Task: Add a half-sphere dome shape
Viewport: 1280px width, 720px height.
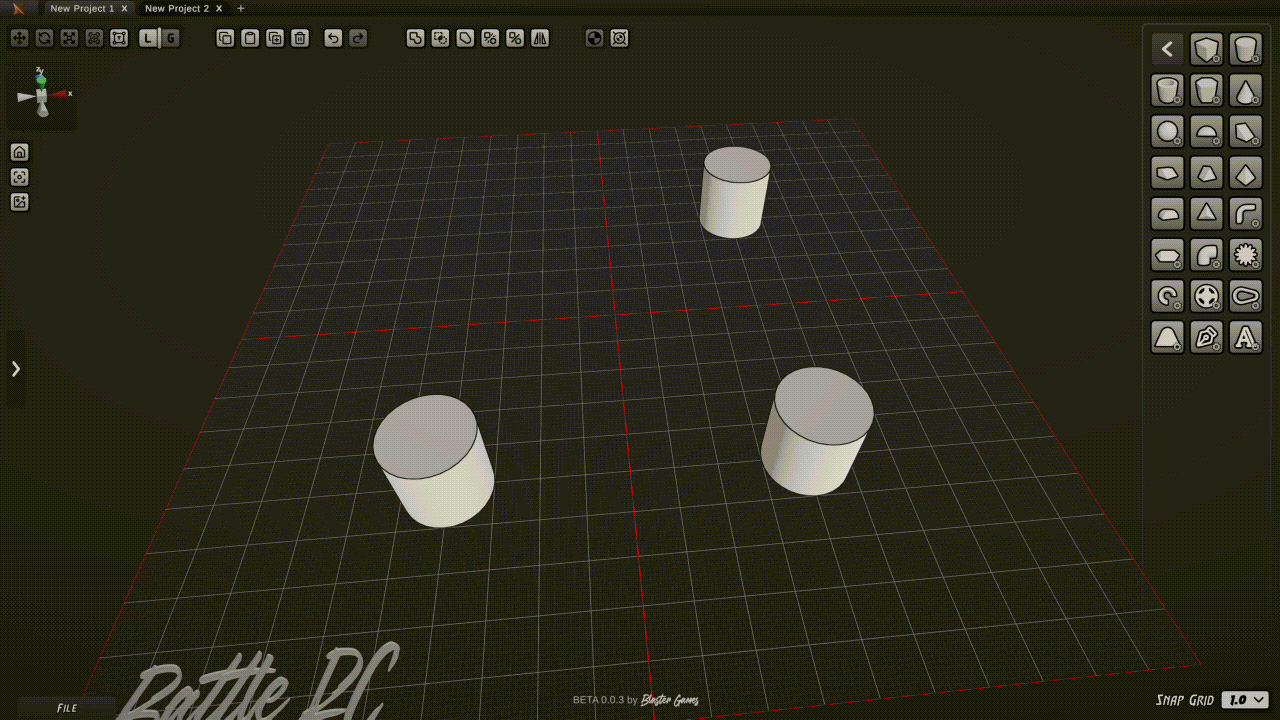Action: [1207, 132]
